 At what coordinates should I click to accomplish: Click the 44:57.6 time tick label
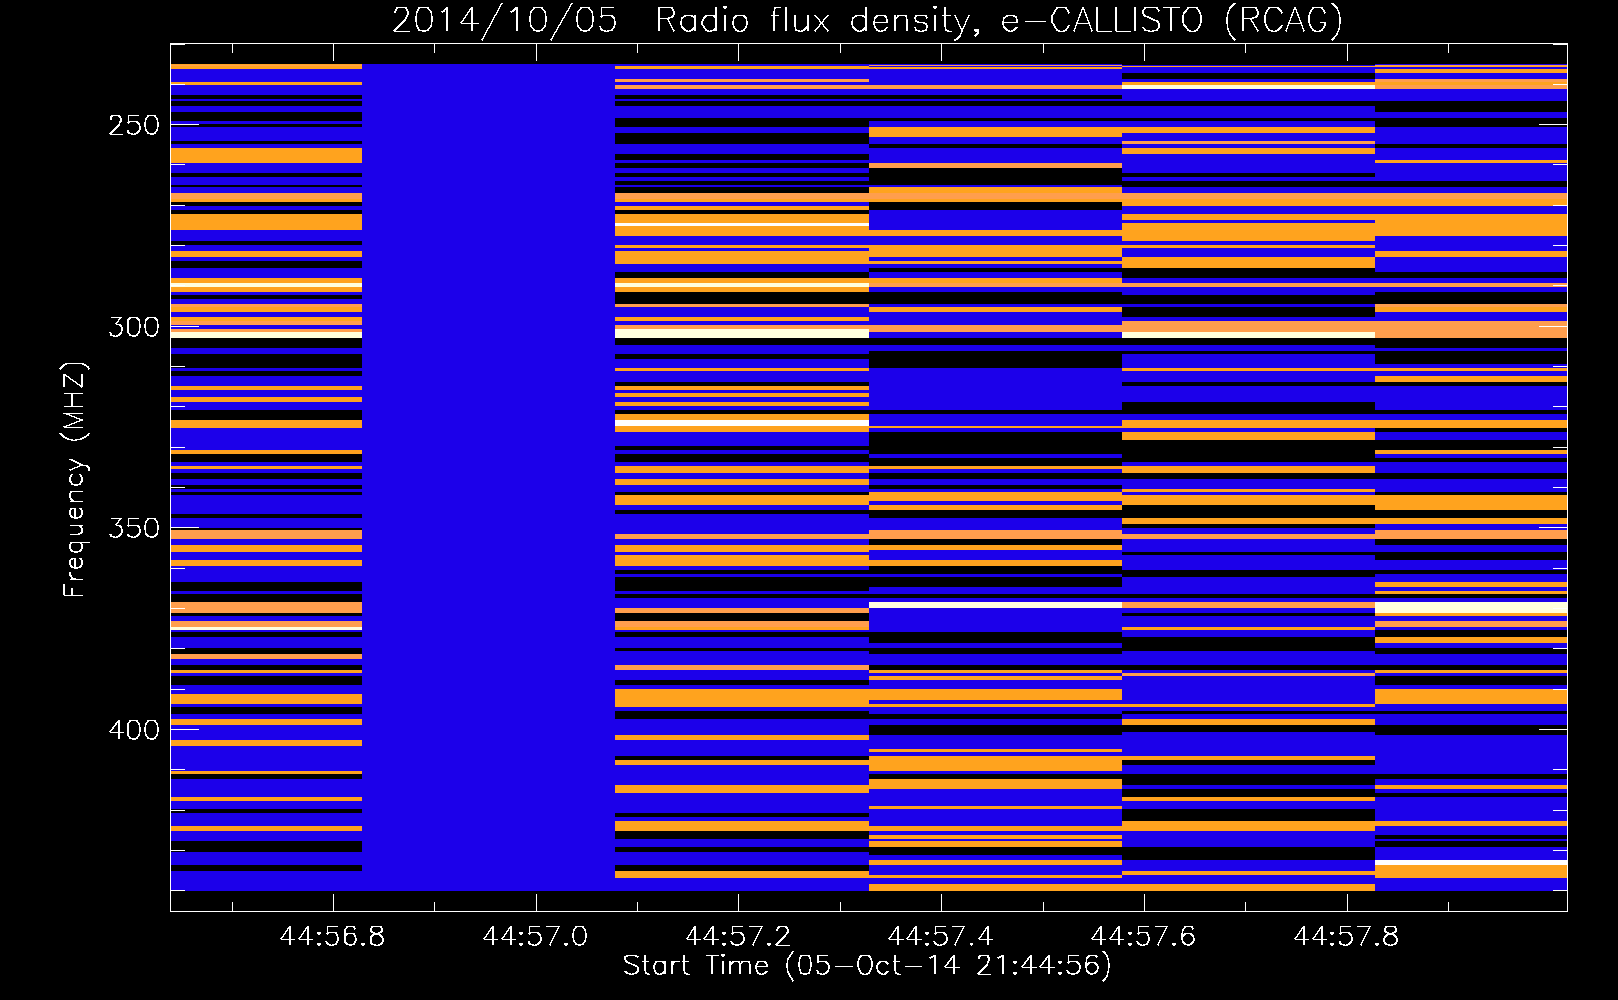click(x=1143, y=937)
